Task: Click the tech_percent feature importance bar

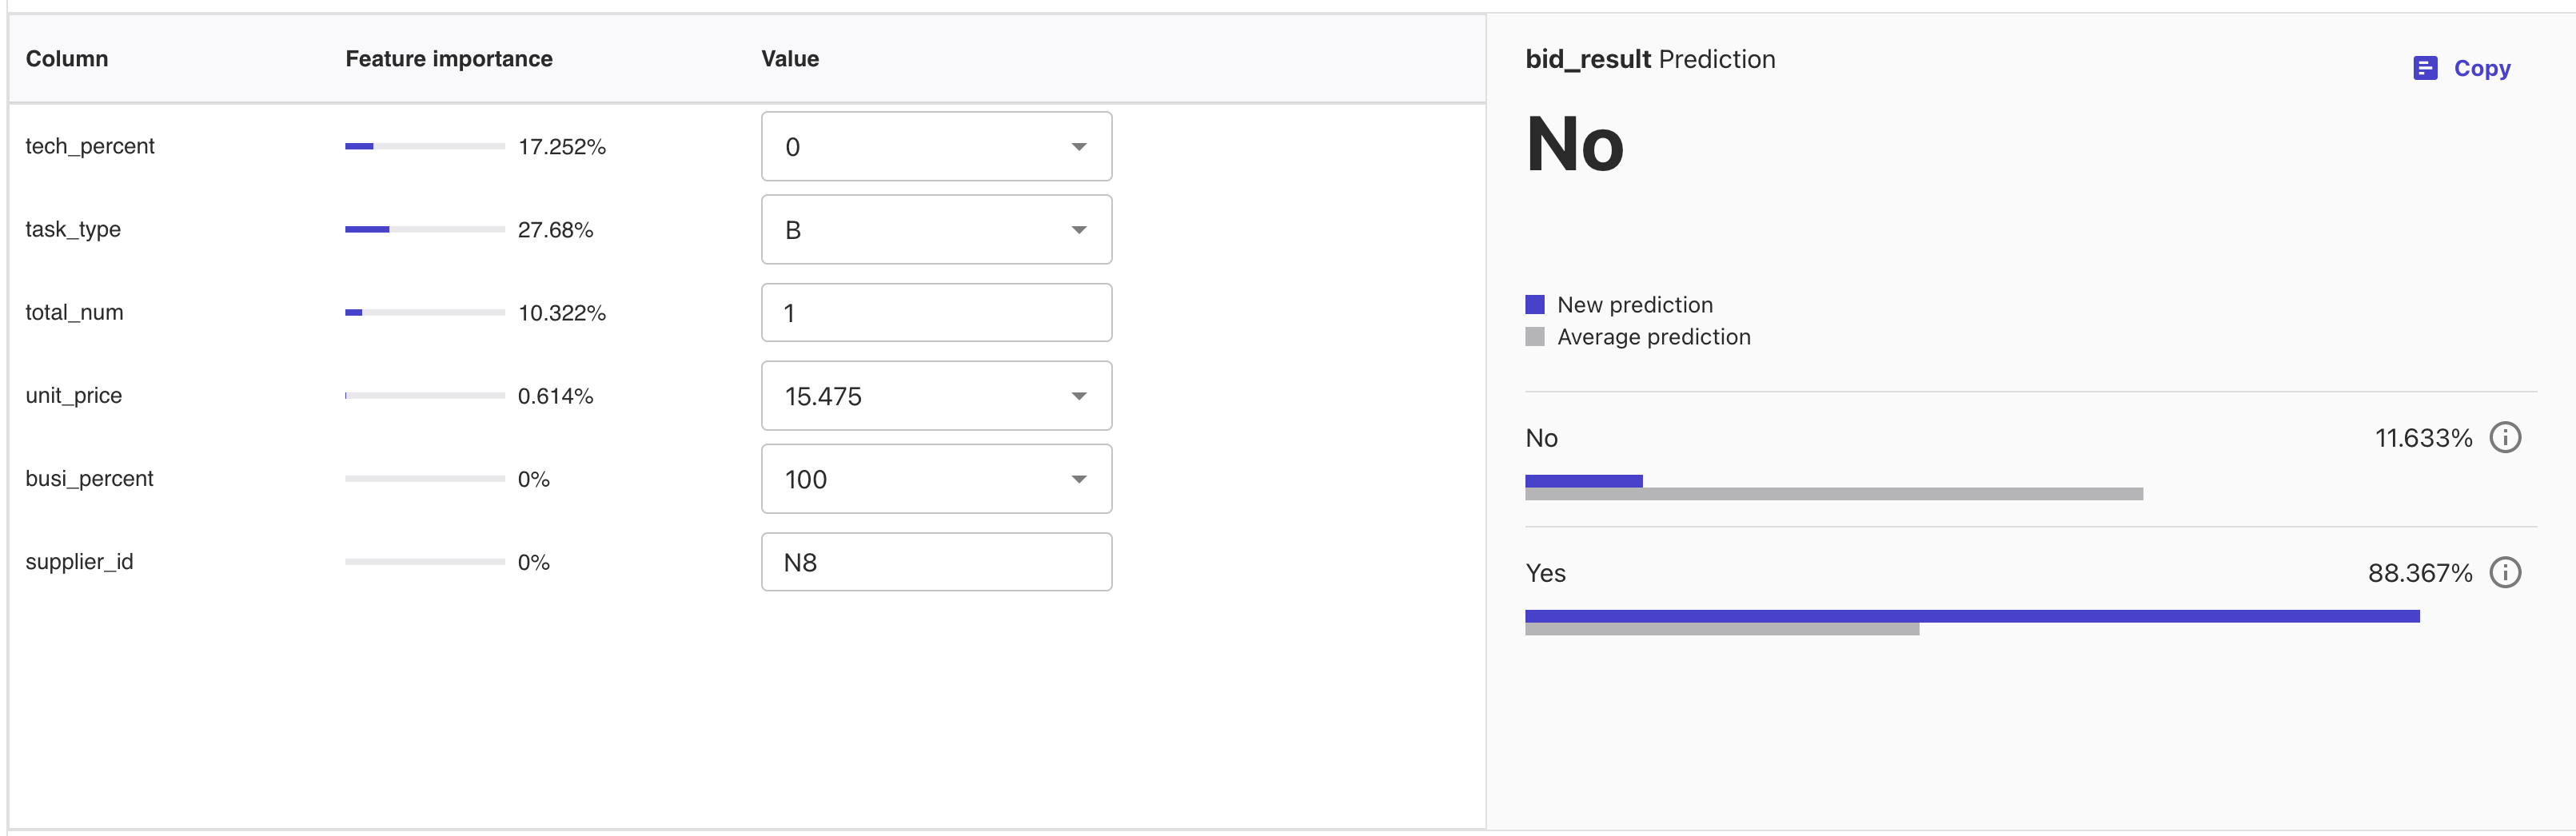Action: click(x=424, y=146)
